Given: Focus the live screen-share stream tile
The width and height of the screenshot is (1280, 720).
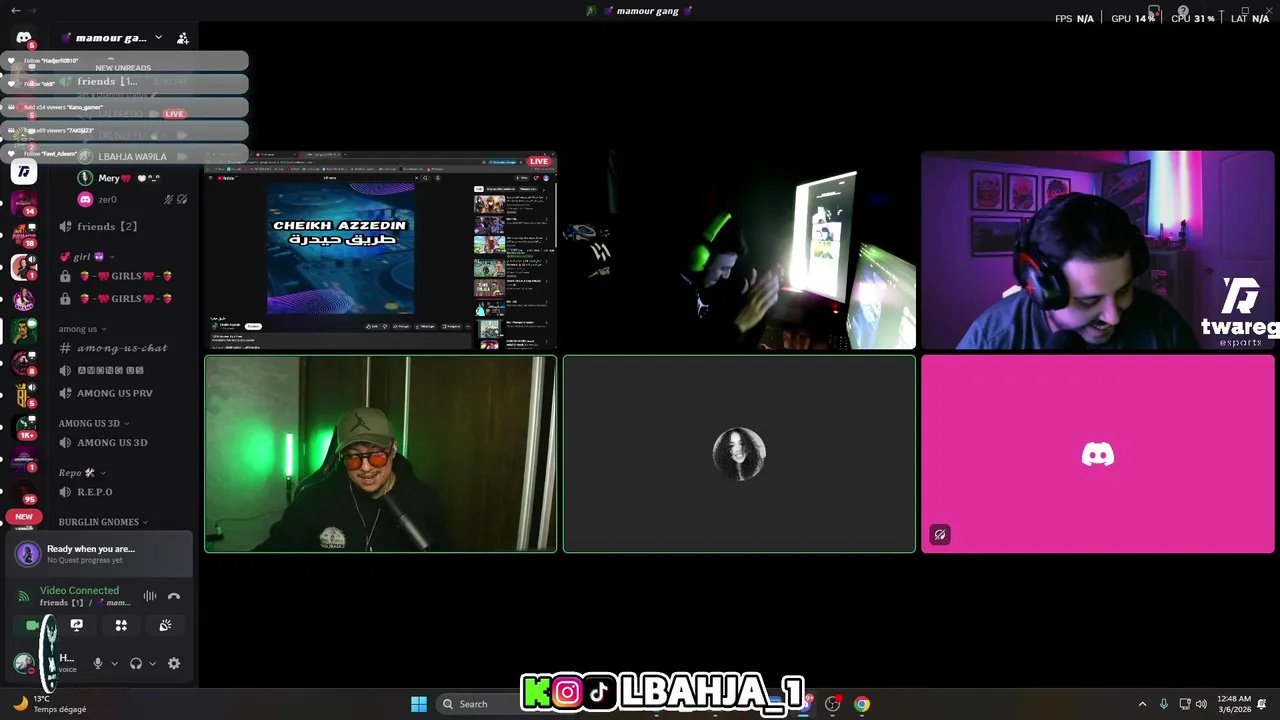Looking at the screenshot, I should 381,250.
